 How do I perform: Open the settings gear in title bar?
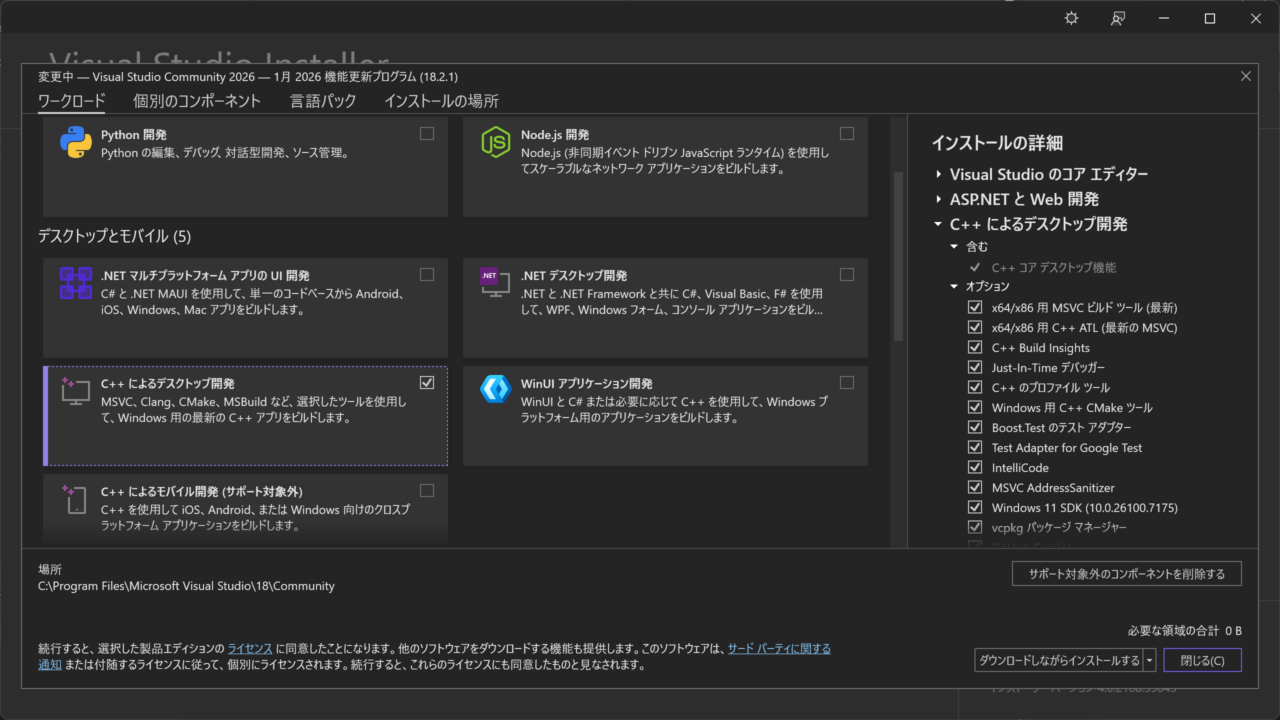[x=1071, y=19]
